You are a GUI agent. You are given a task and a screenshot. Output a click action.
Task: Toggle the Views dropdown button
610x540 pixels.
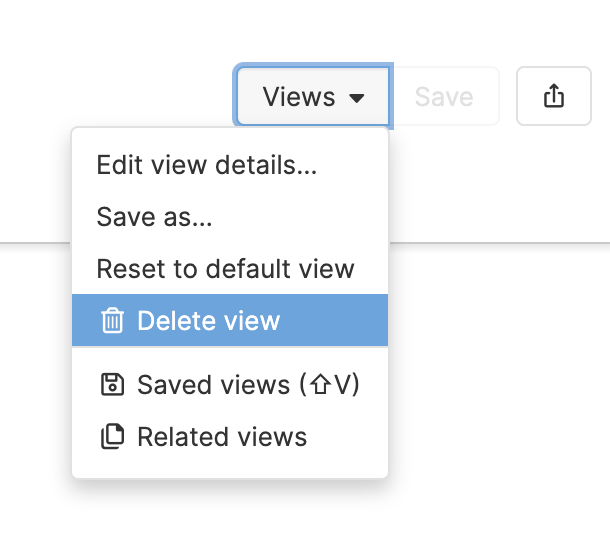click(313, 97)
